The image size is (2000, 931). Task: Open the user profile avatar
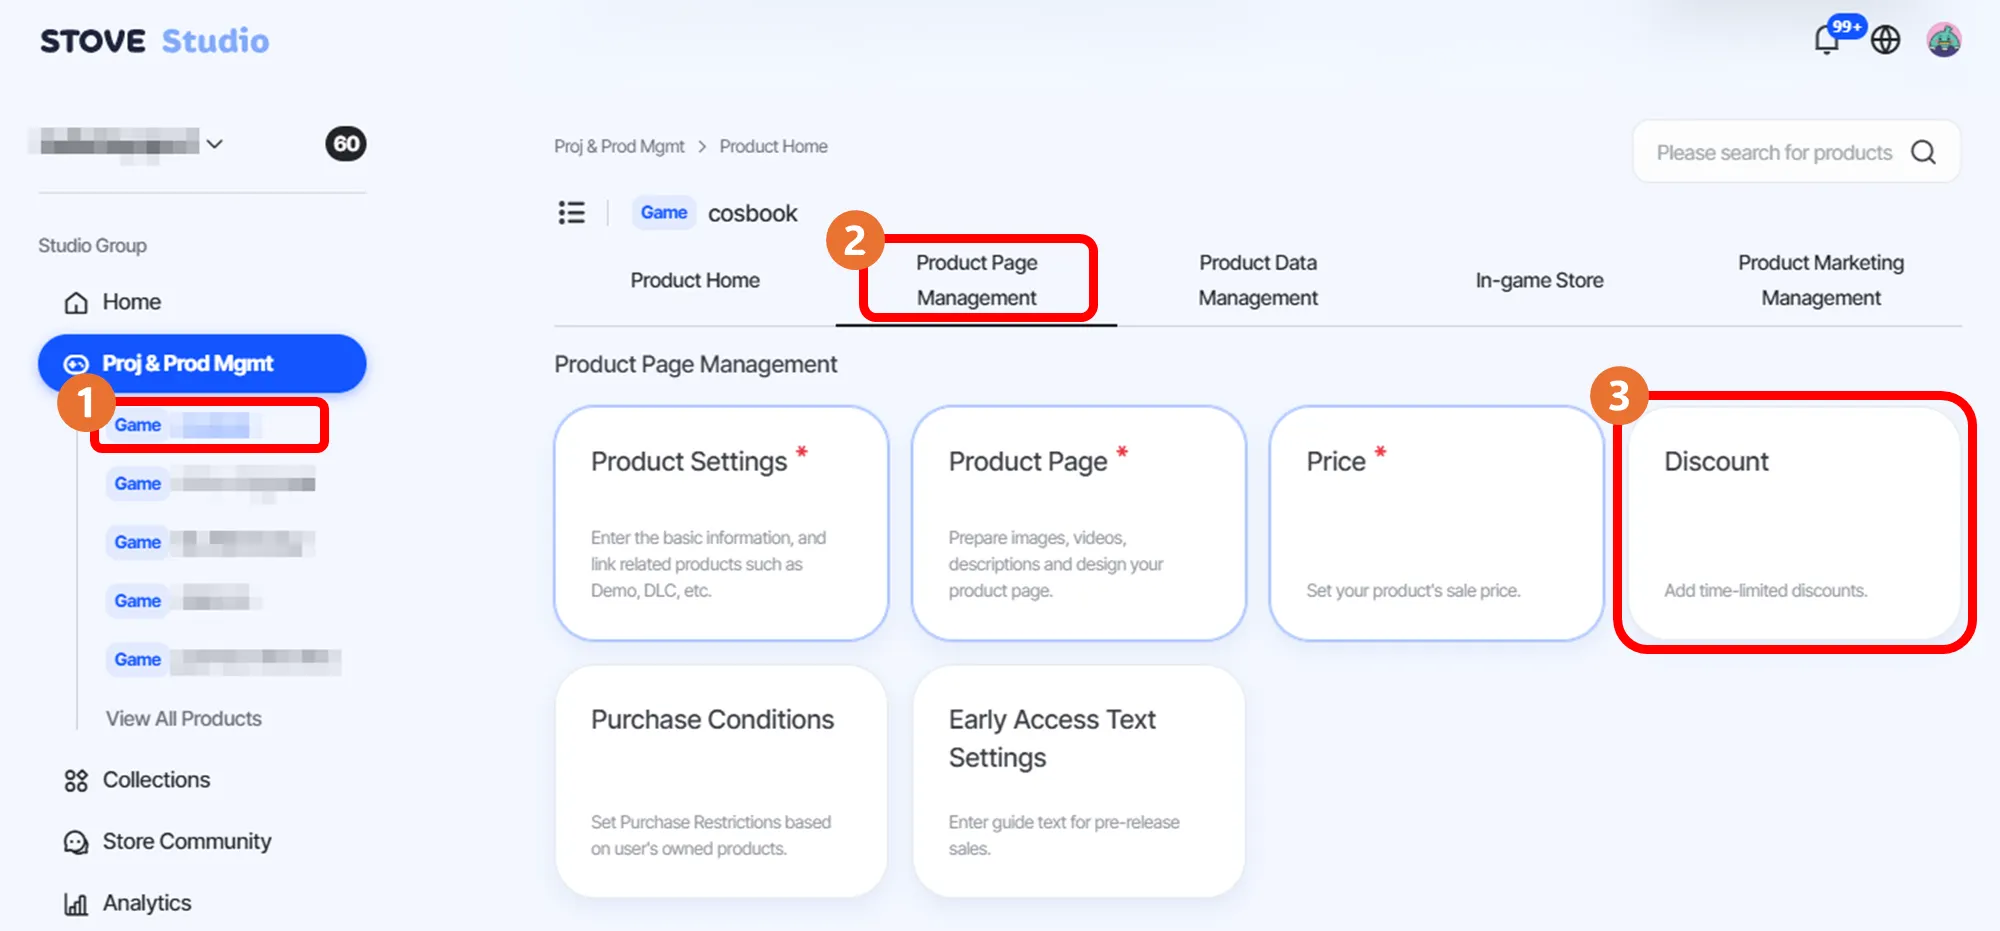1943,41
